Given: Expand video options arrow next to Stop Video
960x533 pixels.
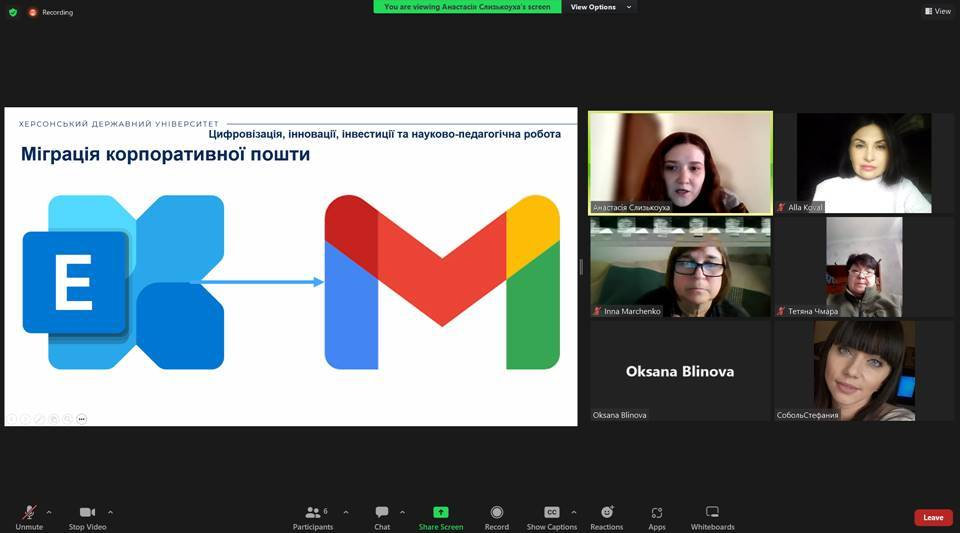Looking at the screenshot, I should coord(110,512).
